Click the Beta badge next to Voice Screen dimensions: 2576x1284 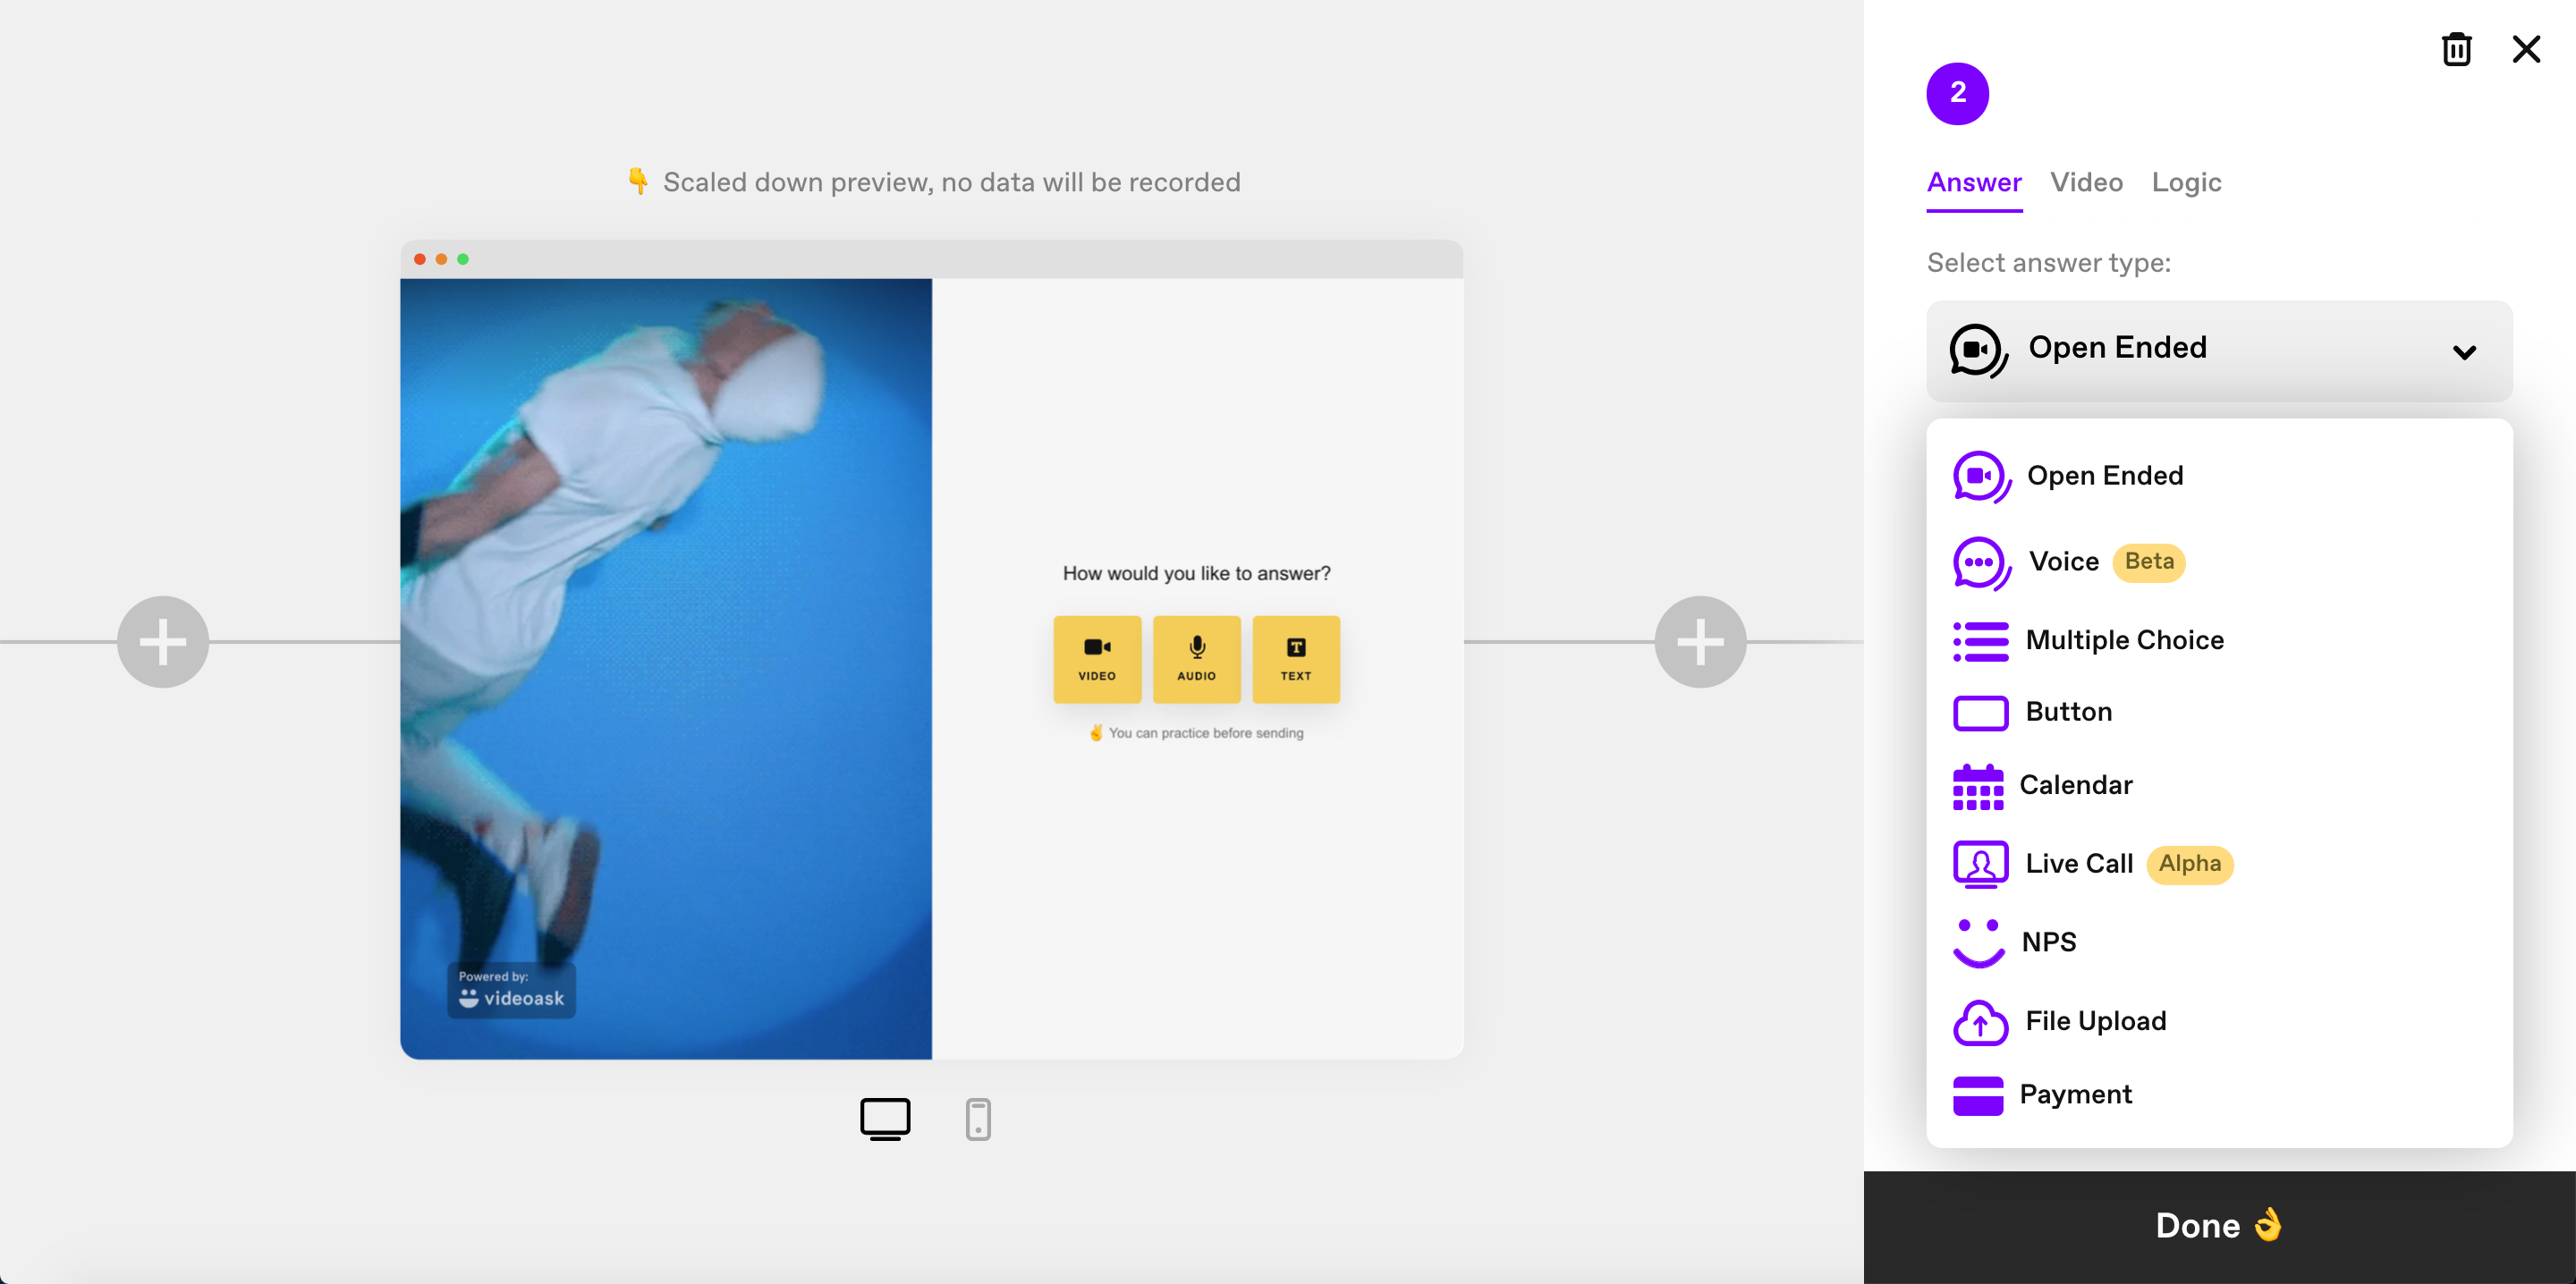point(2149,562)
